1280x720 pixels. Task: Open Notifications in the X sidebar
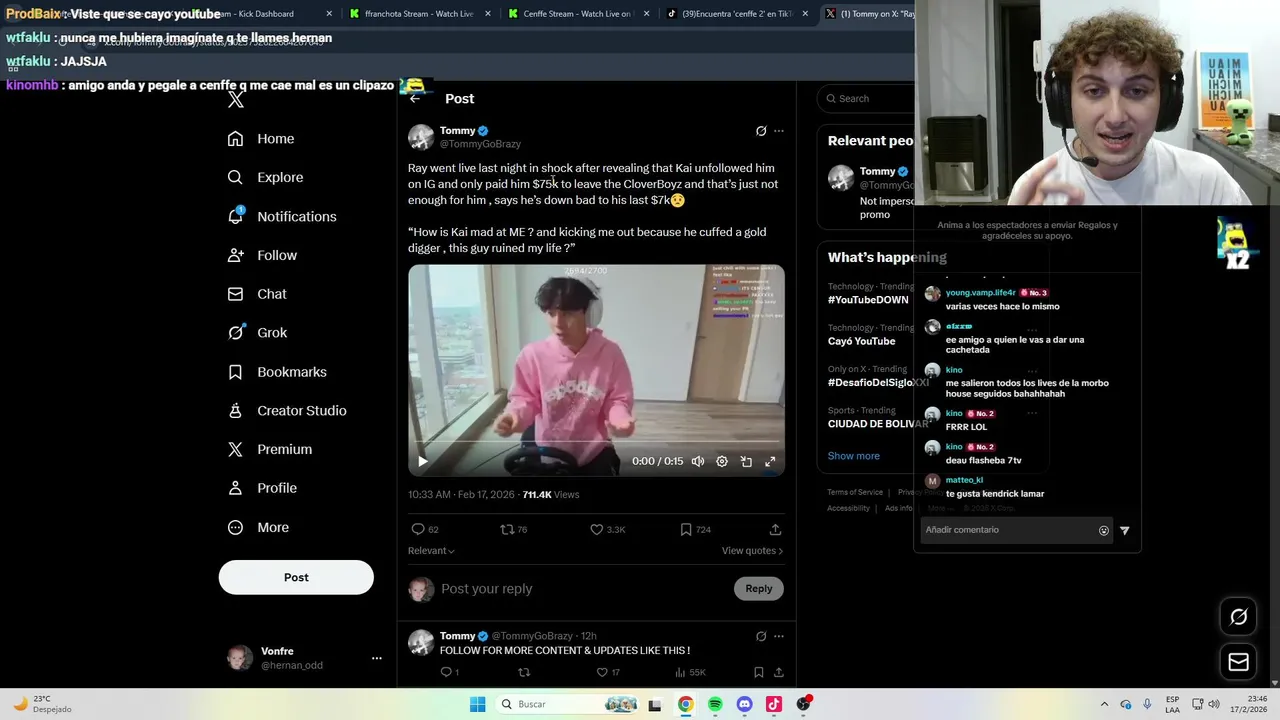click(282, 216)
